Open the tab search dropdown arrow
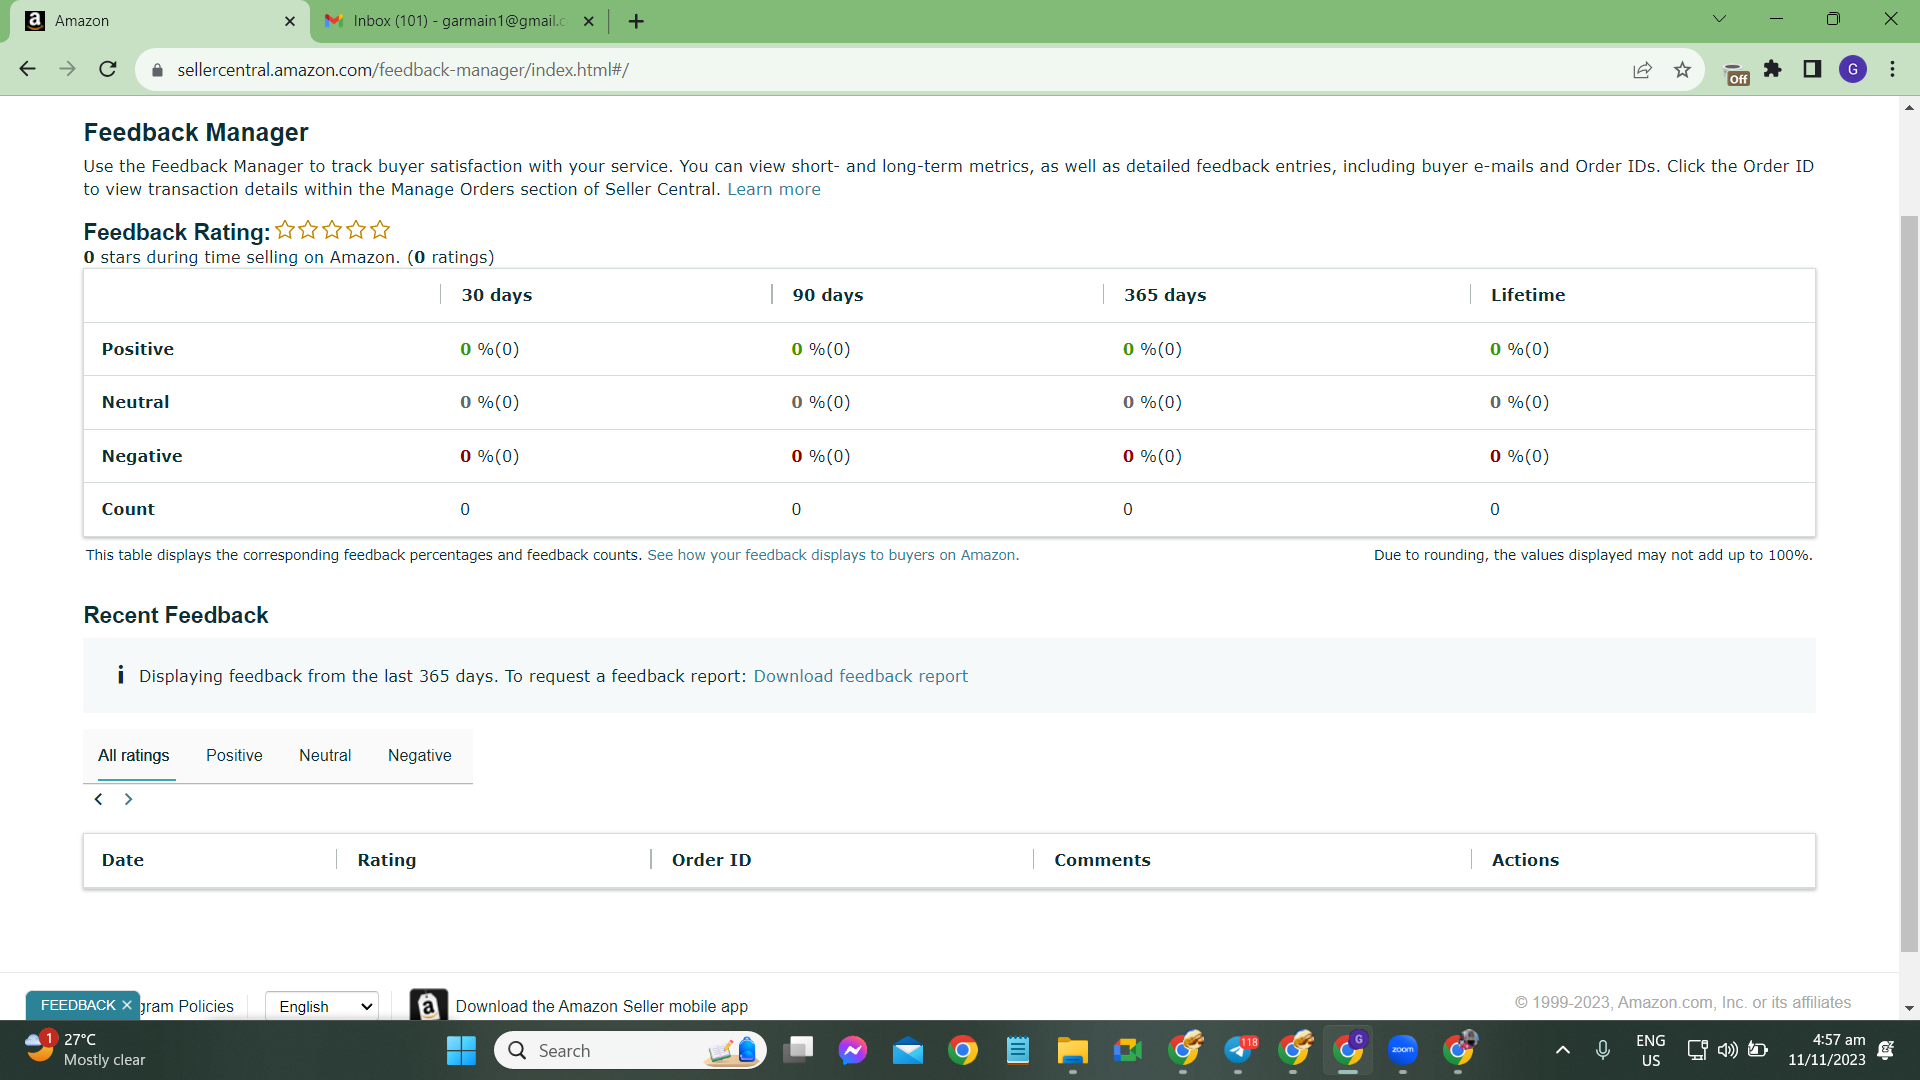This screenshot has width=1920, height=1080. [x=1719, y=19]
